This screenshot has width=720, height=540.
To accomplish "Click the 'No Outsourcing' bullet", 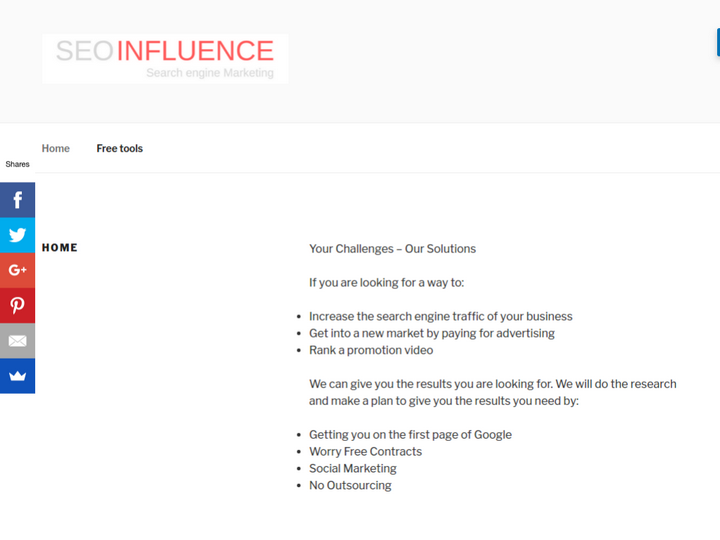I will tap(350, 486).
